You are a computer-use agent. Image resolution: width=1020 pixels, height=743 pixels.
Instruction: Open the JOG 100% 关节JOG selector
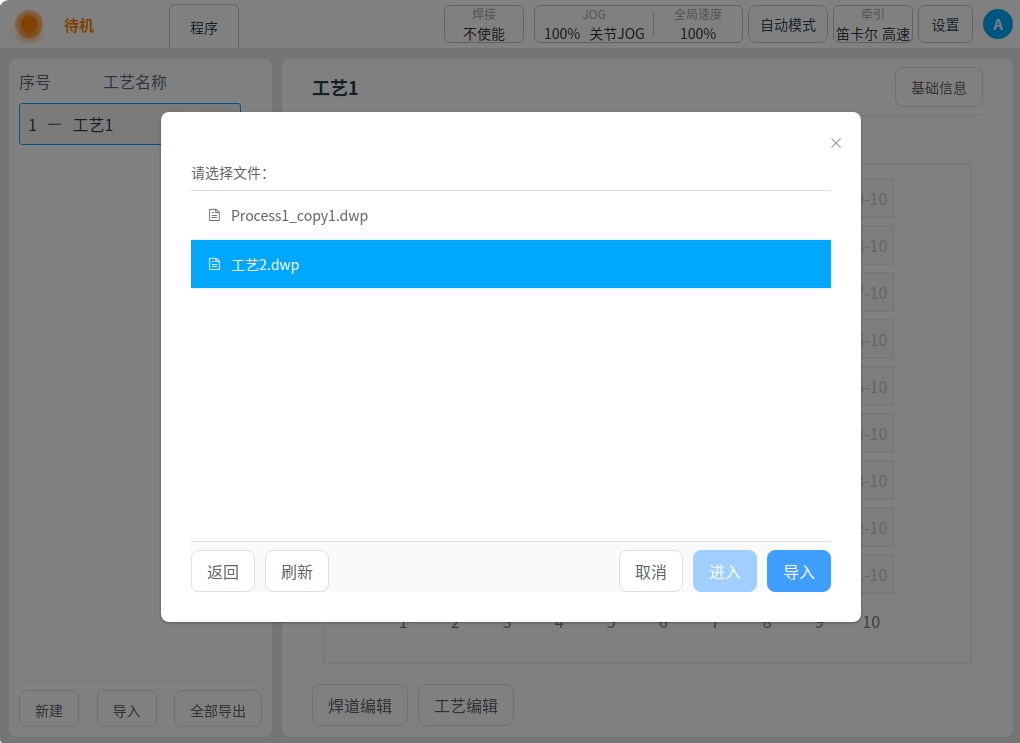[x=594, y=25]
